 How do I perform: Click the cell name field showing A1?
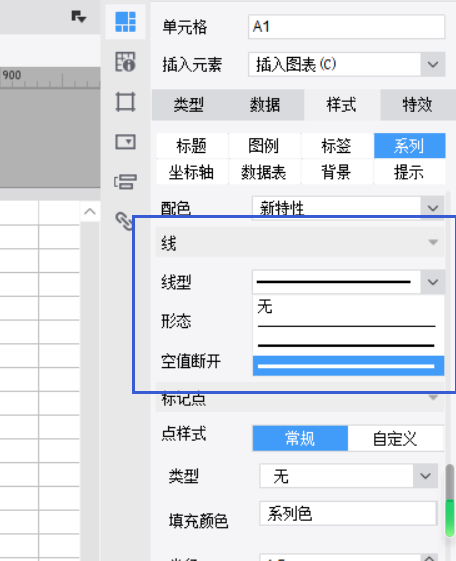click(347, 27)
